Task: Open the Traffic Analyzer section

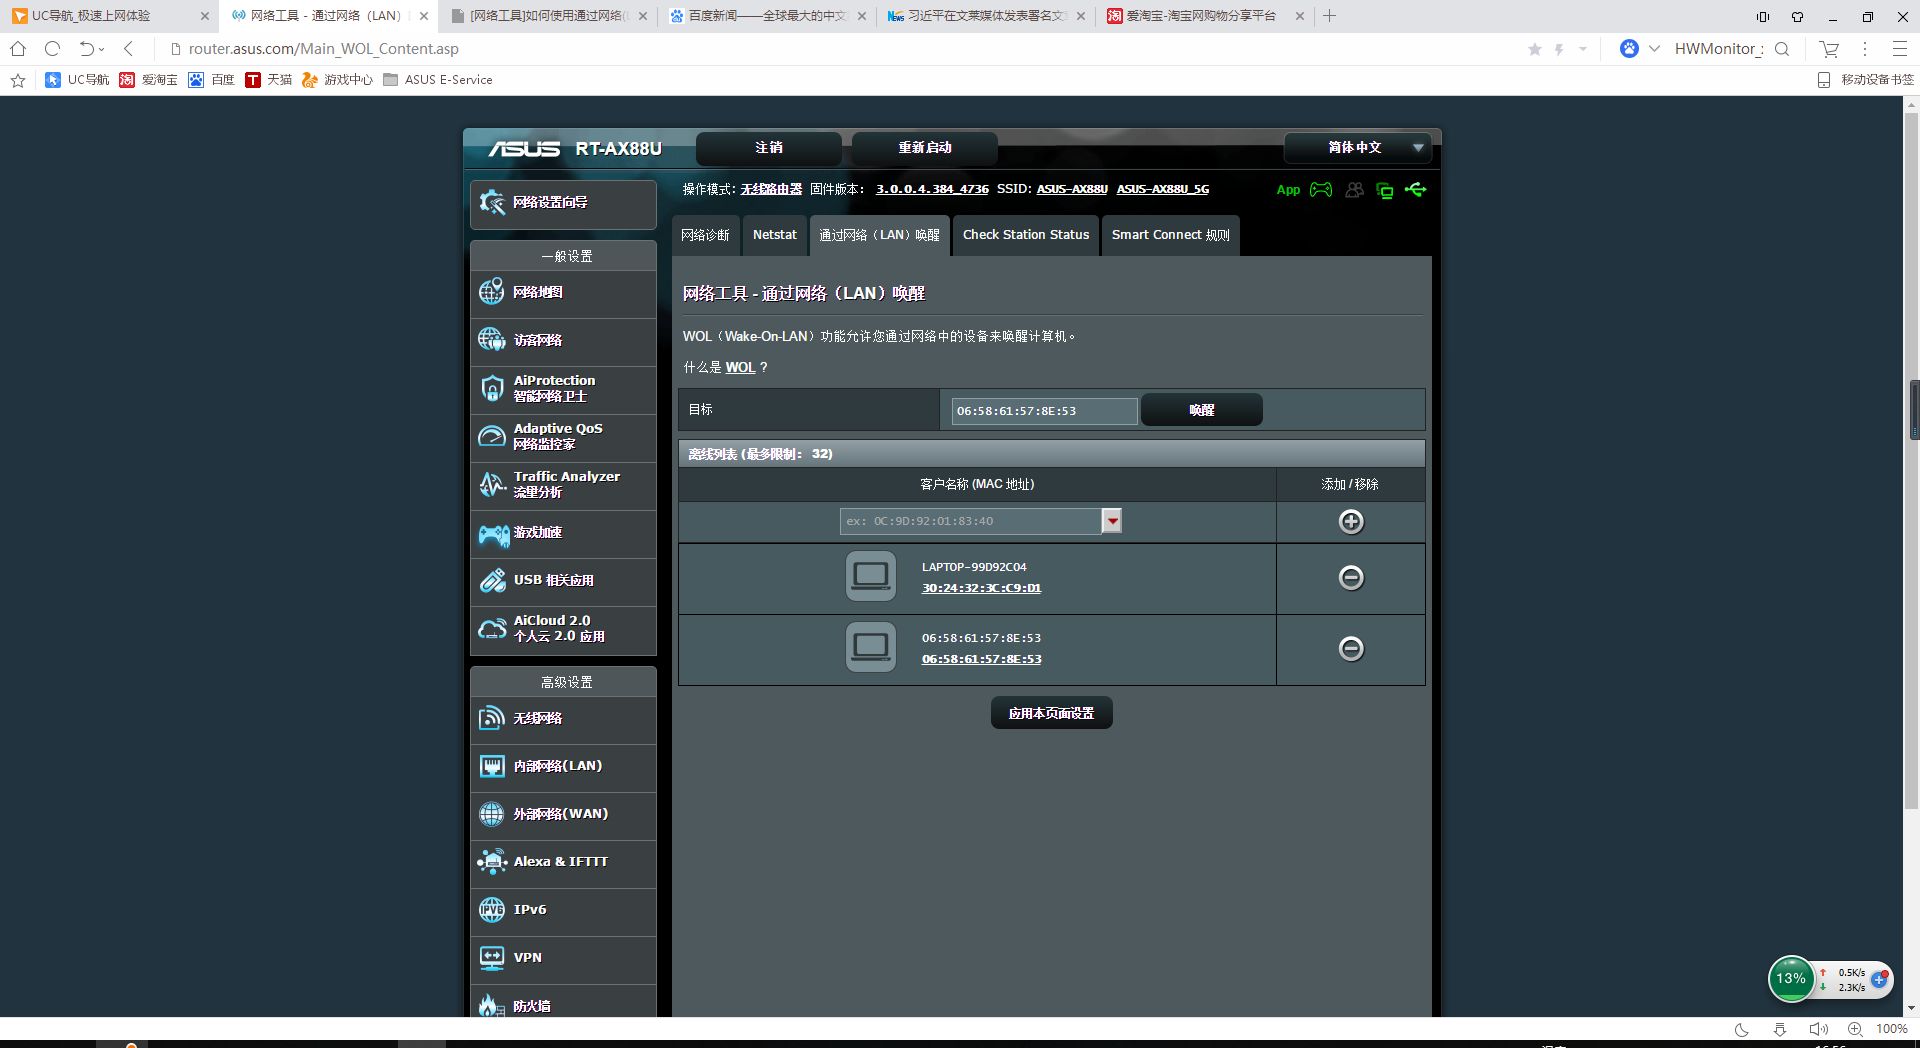Action: (x=563, y=485)
